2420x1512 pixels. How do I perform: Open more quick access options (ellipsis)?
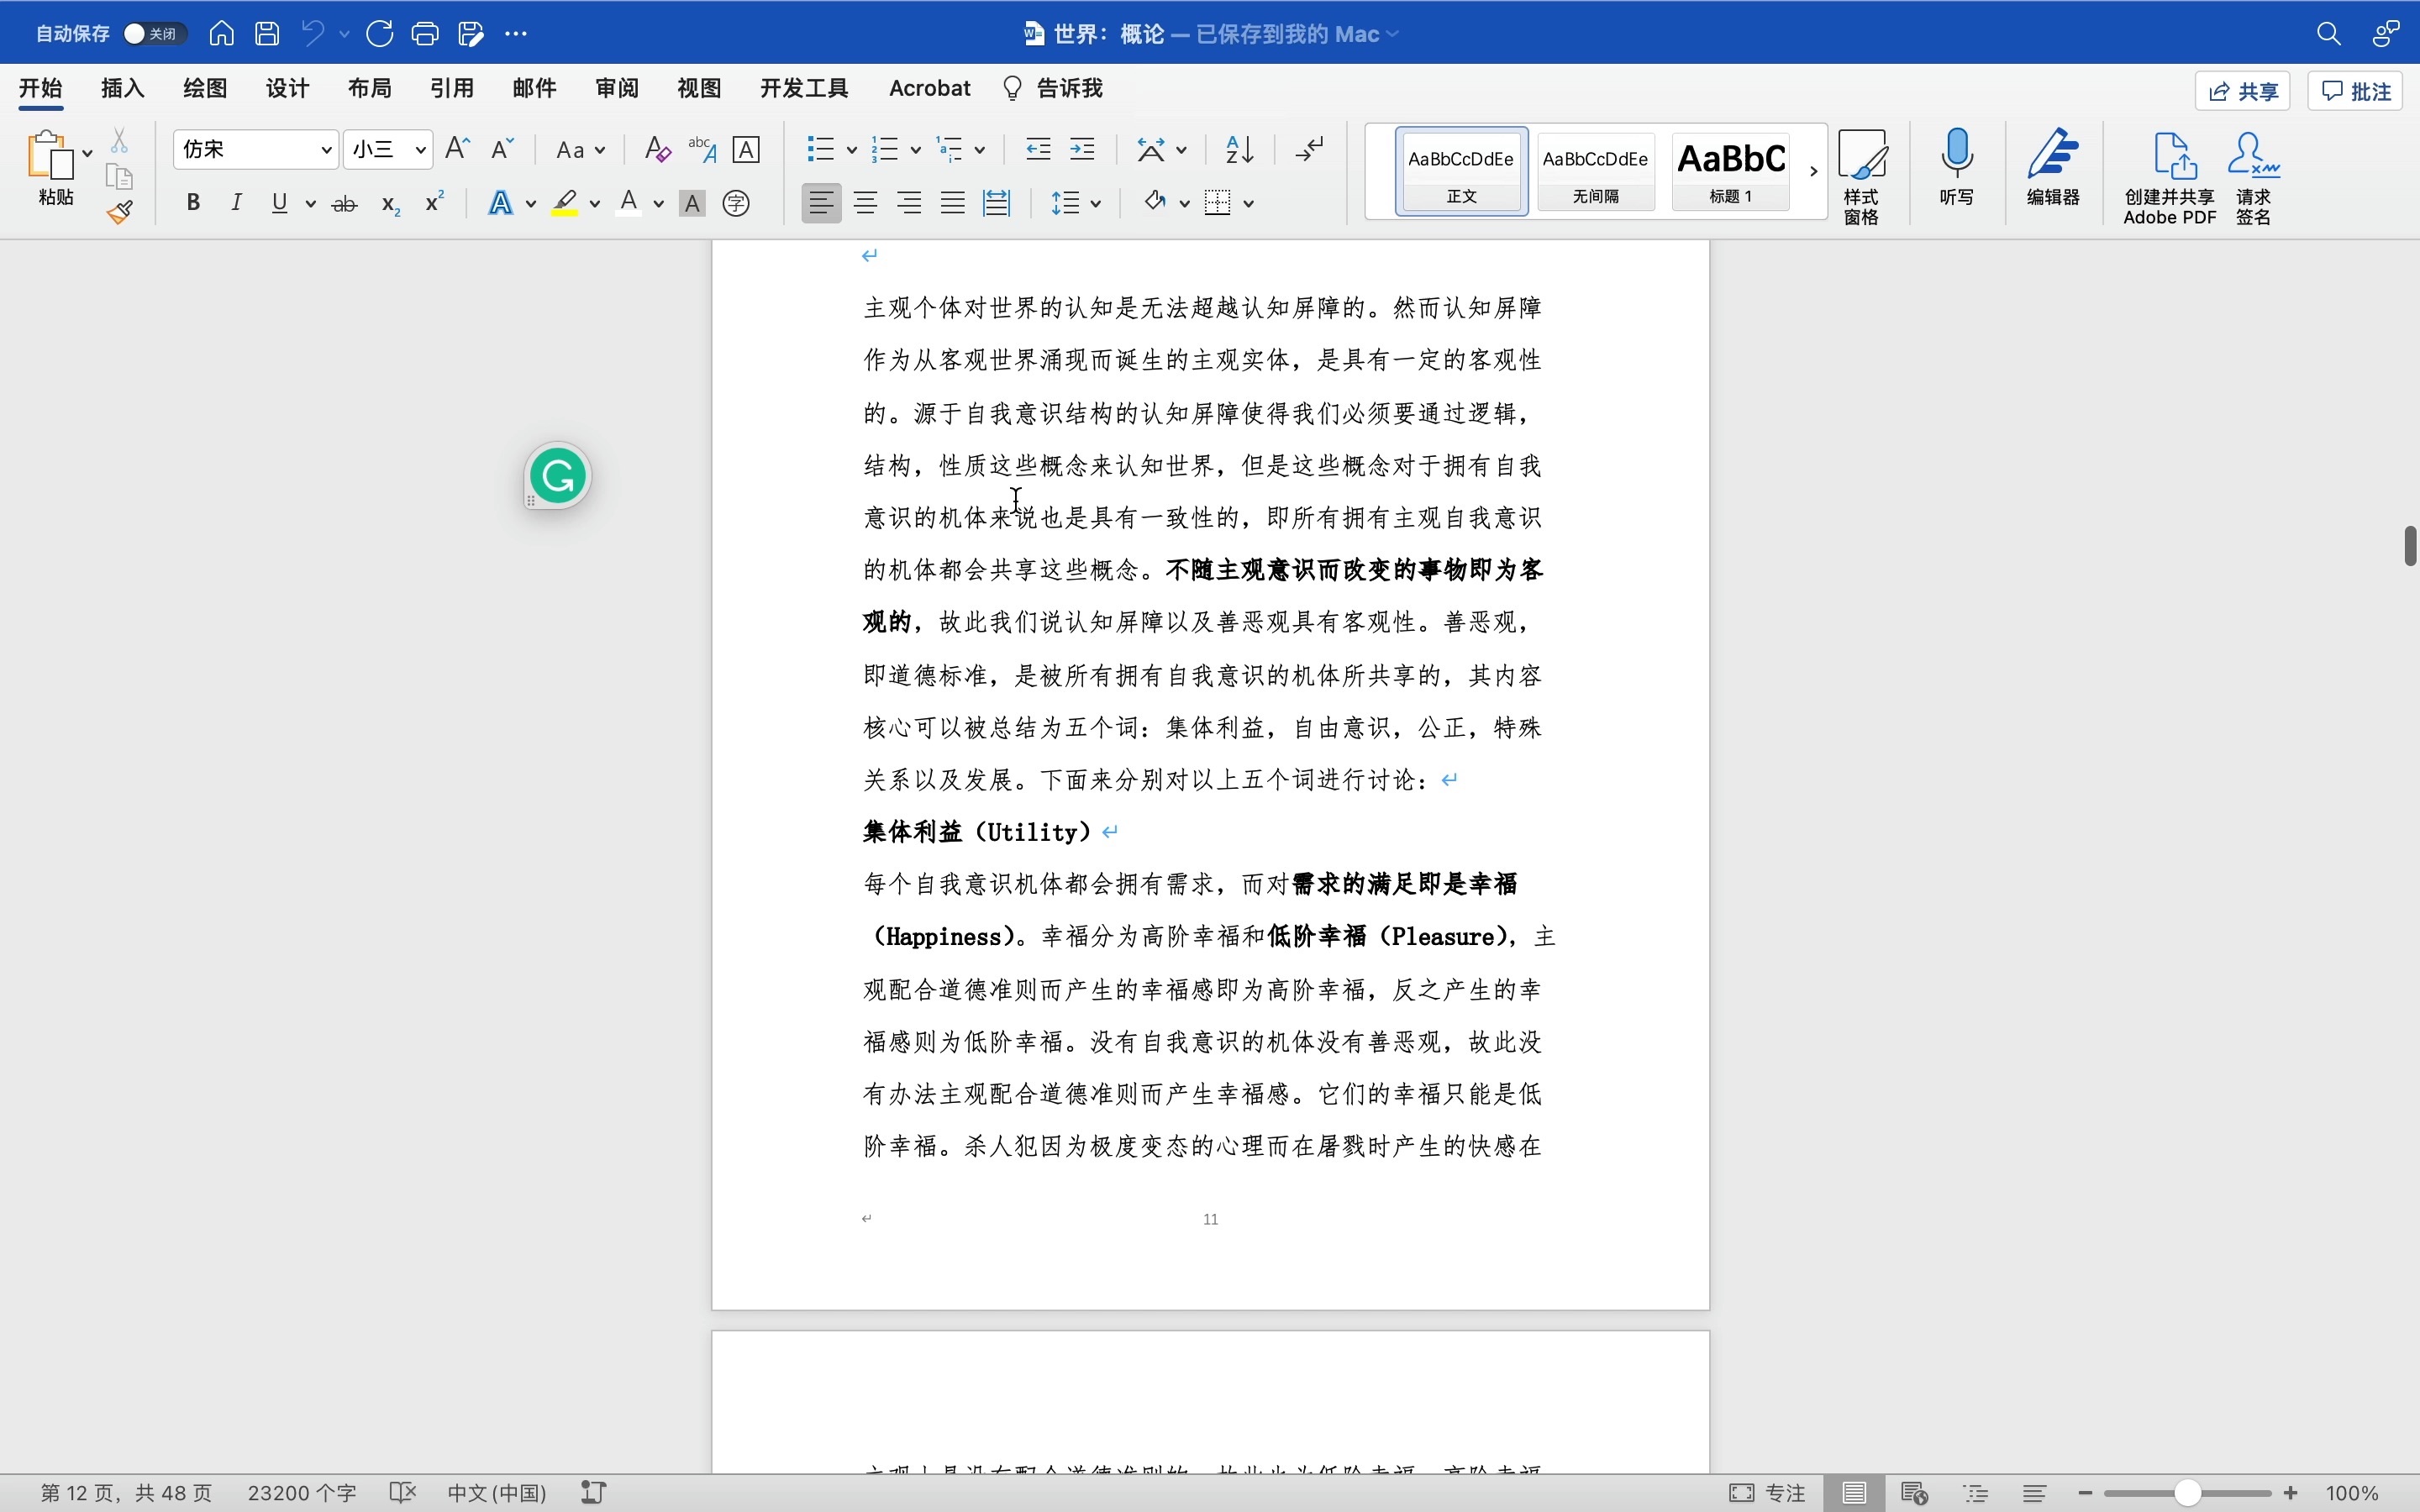tap(516, 34)
